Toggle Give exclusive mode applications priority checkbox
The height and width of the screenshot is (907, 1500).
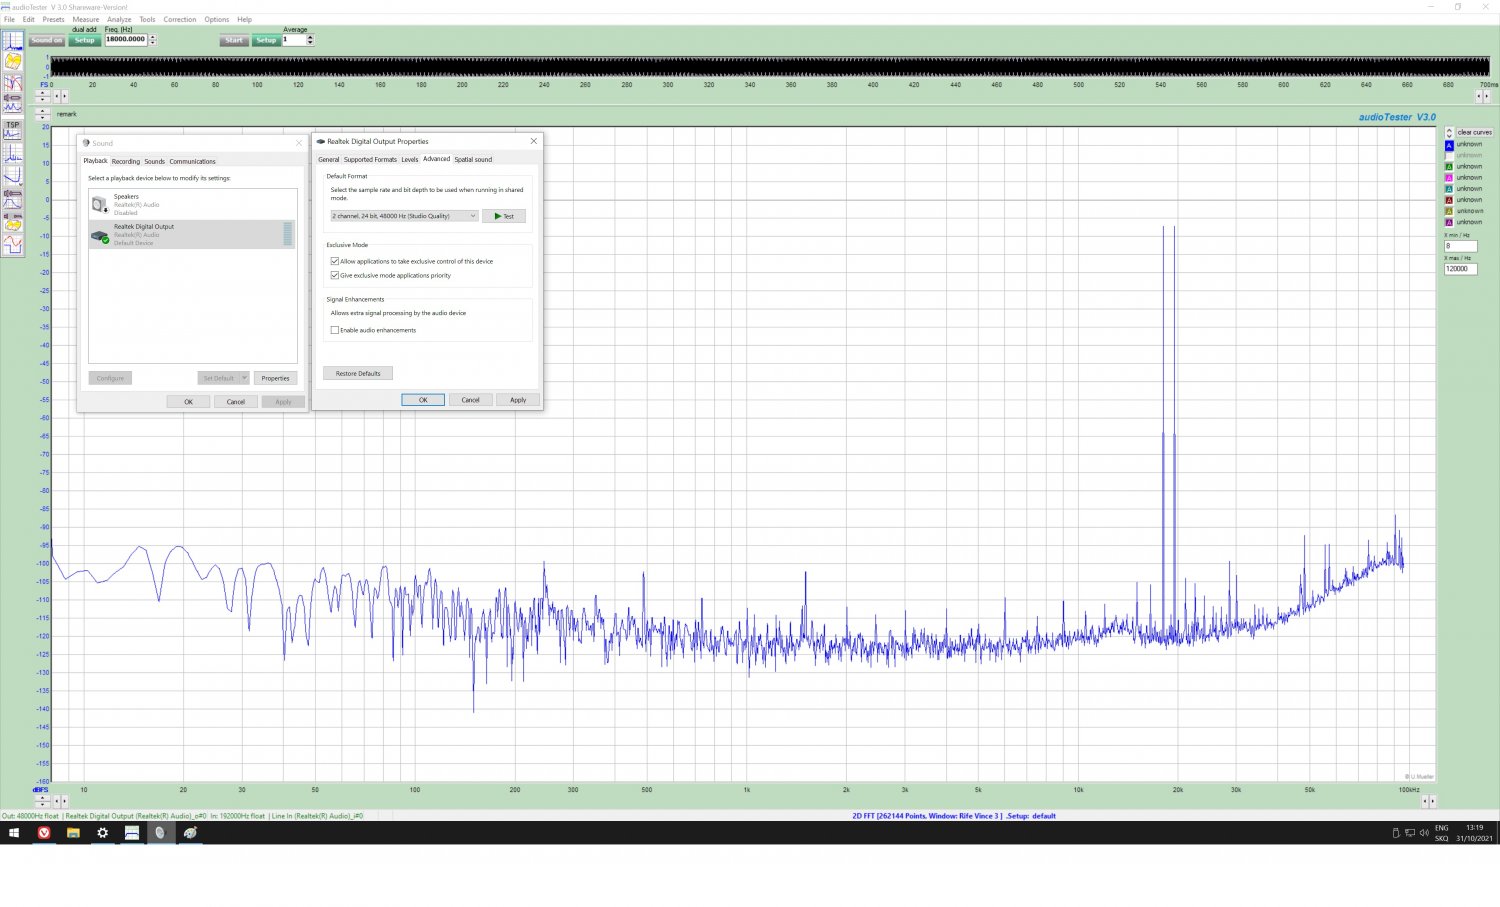(x=335, y=275)
